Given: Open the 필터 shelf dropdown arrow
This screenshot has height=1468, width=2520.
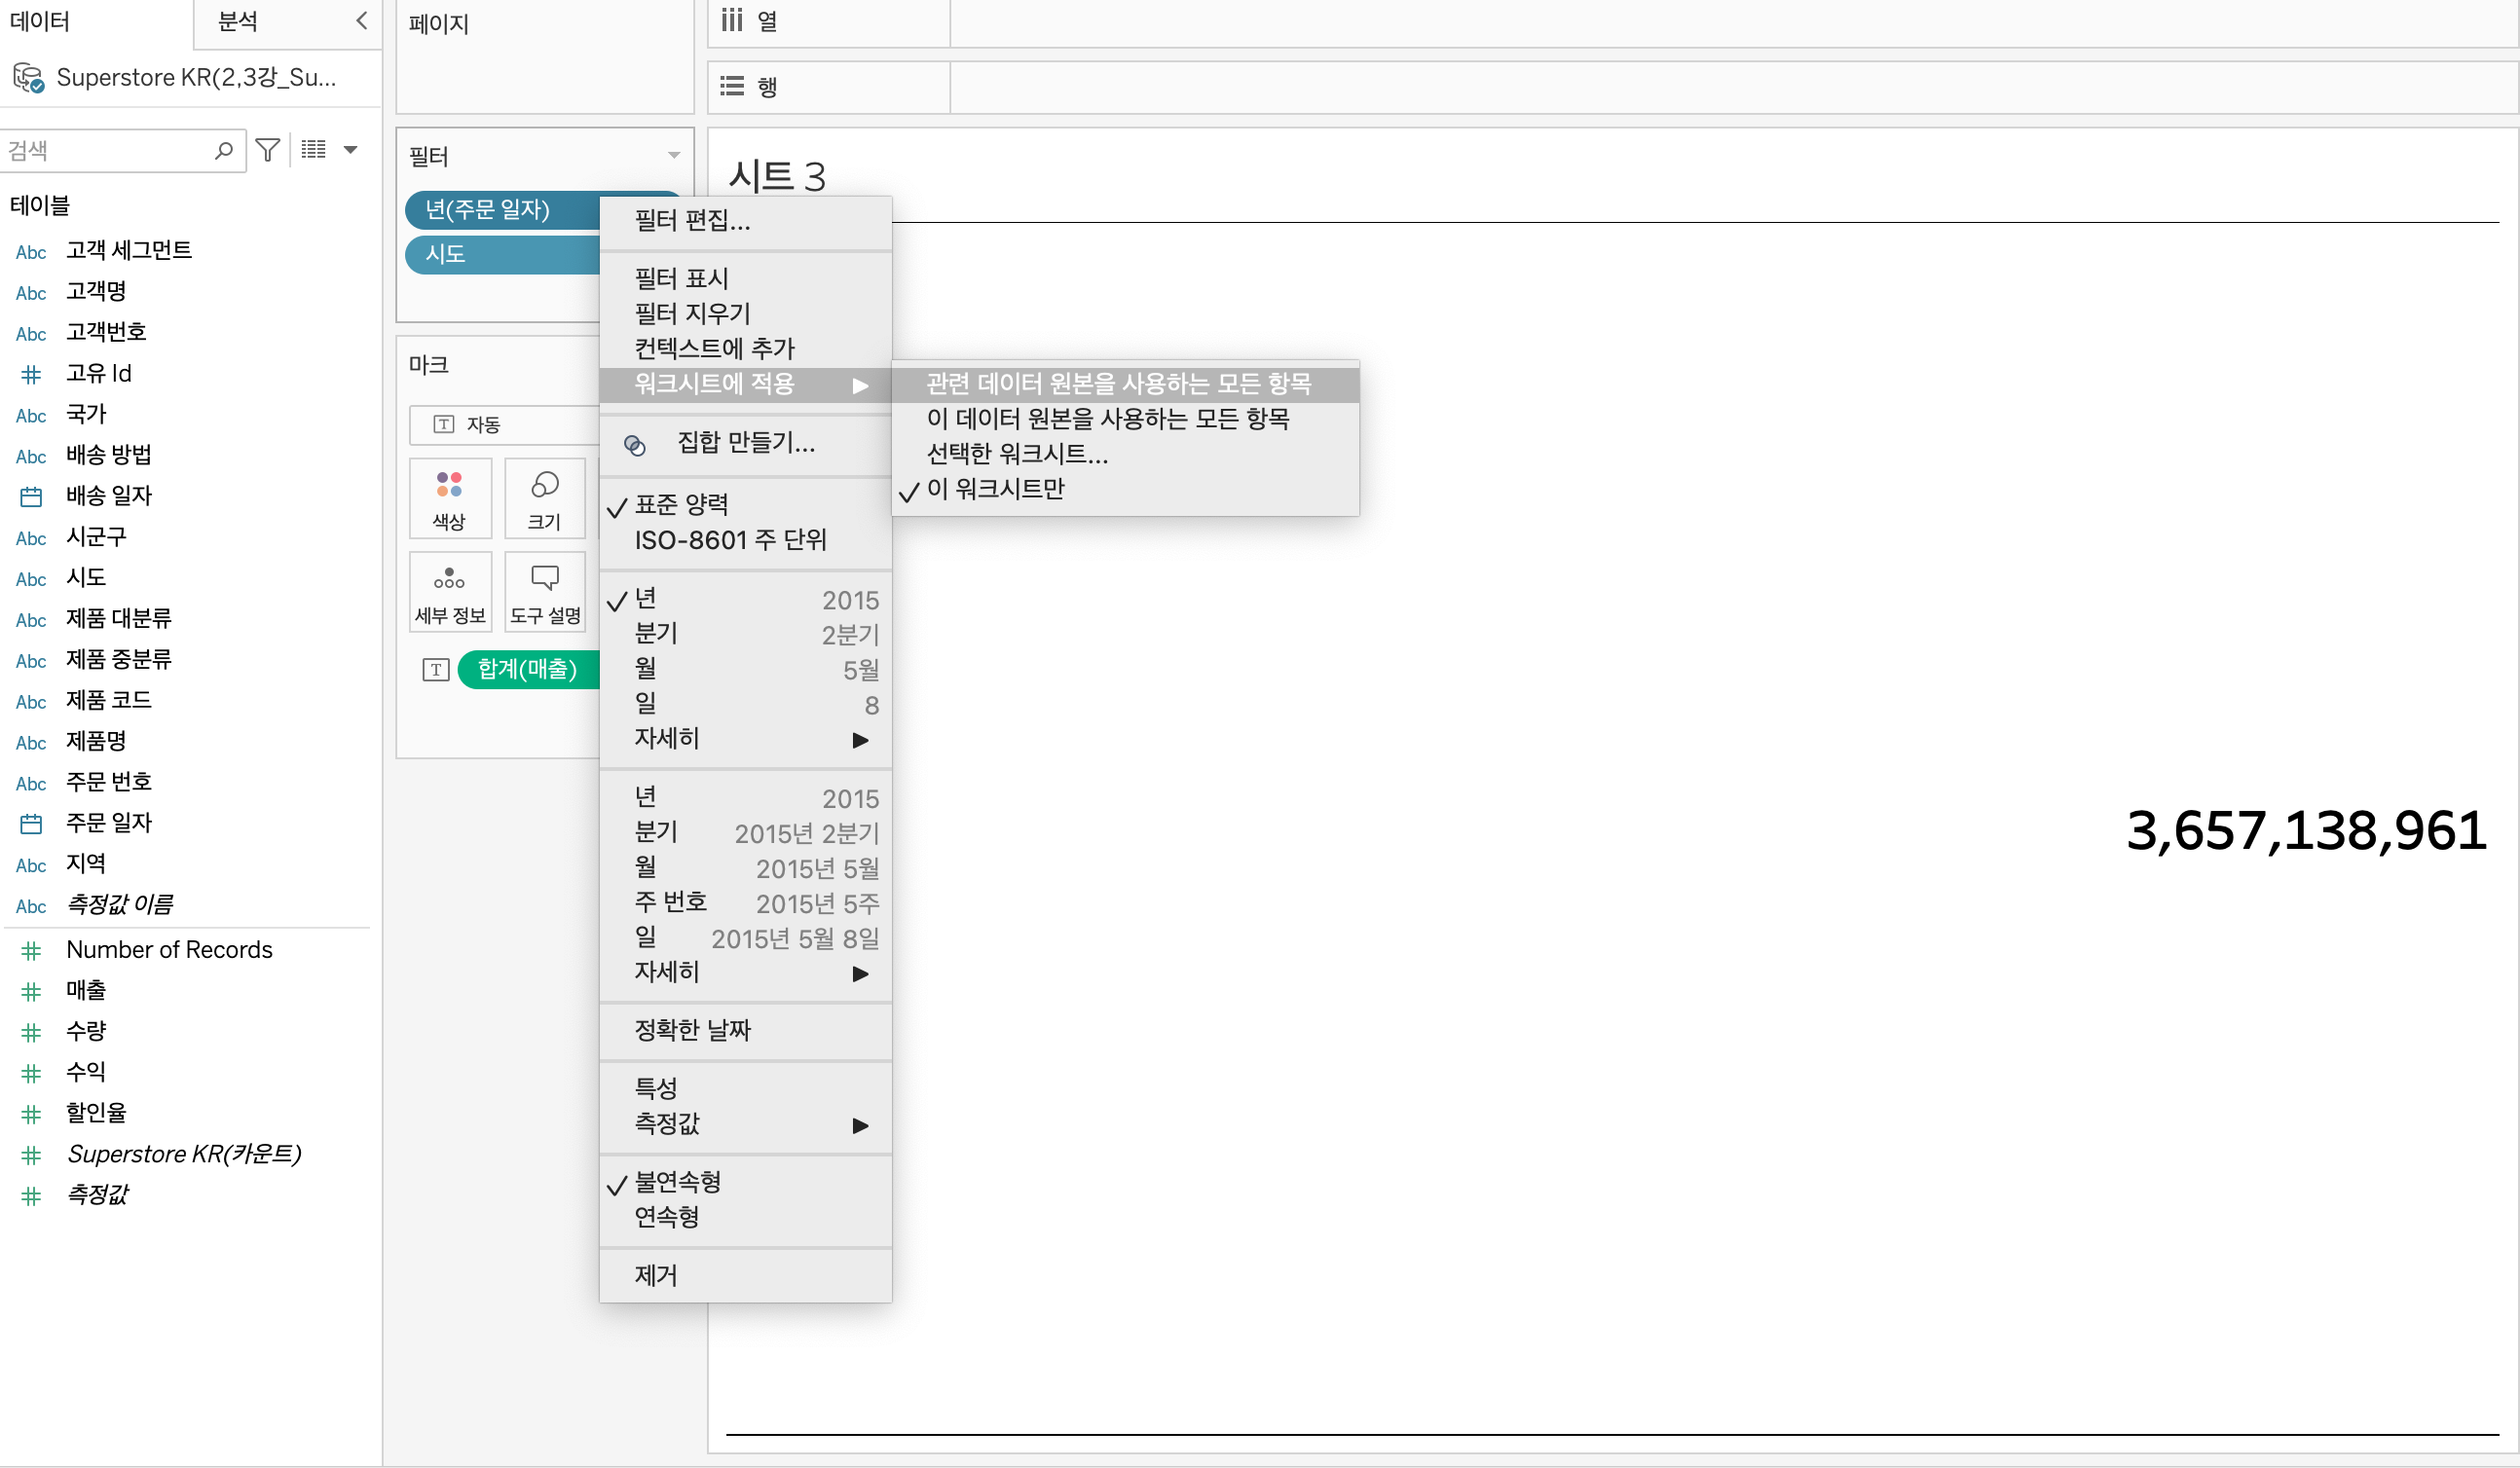Looking at the screenshot, I should [x=673, y=156].
